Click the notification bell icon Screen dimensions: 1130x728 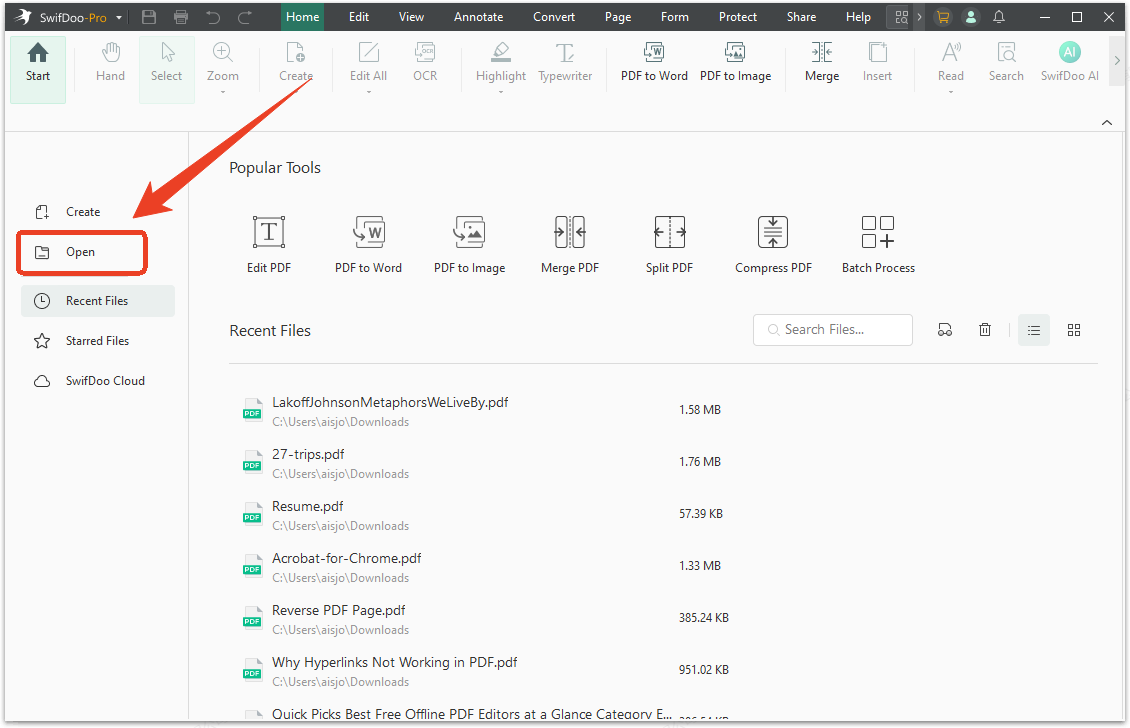point(999,17)
